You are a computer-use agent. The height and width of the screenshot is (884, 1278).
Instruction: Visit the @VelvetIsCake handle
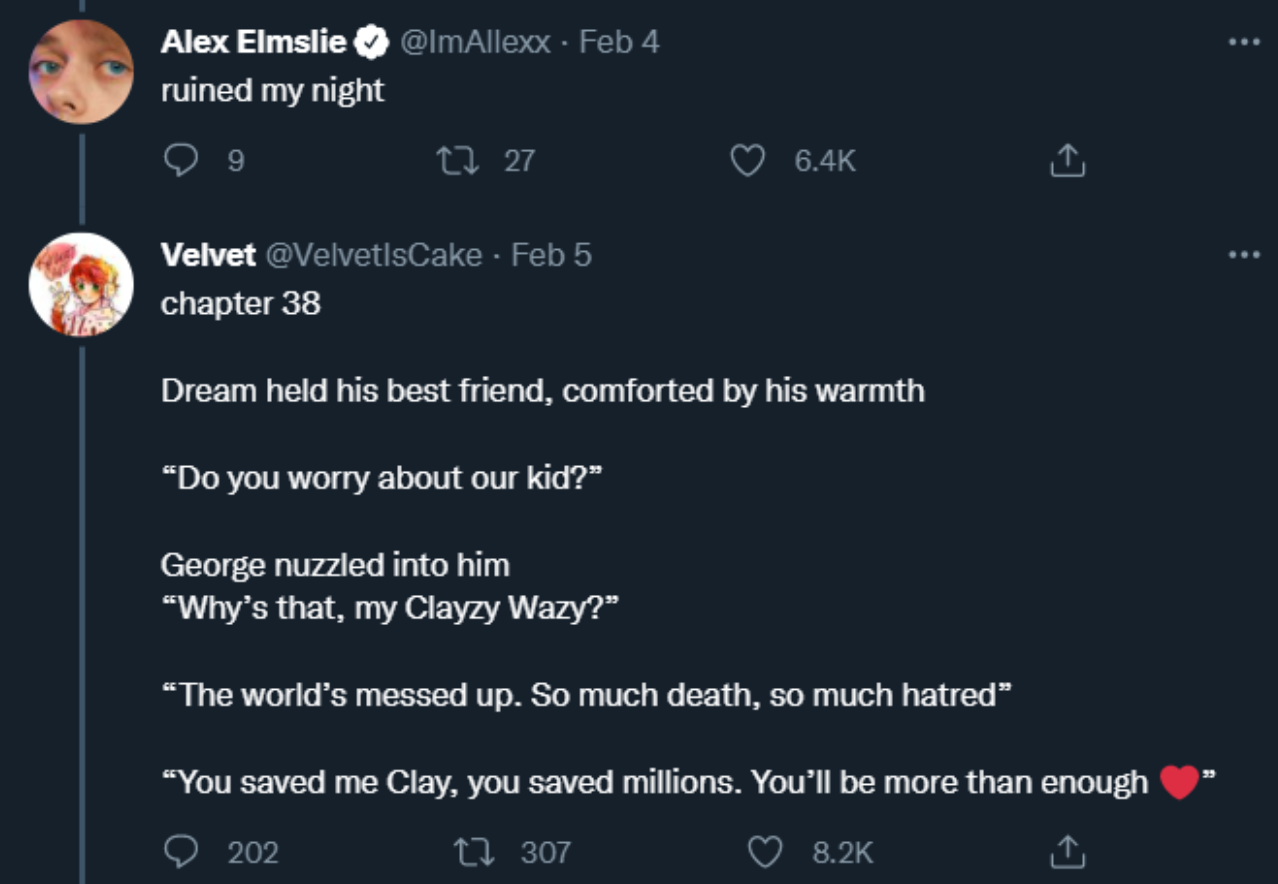373,255
